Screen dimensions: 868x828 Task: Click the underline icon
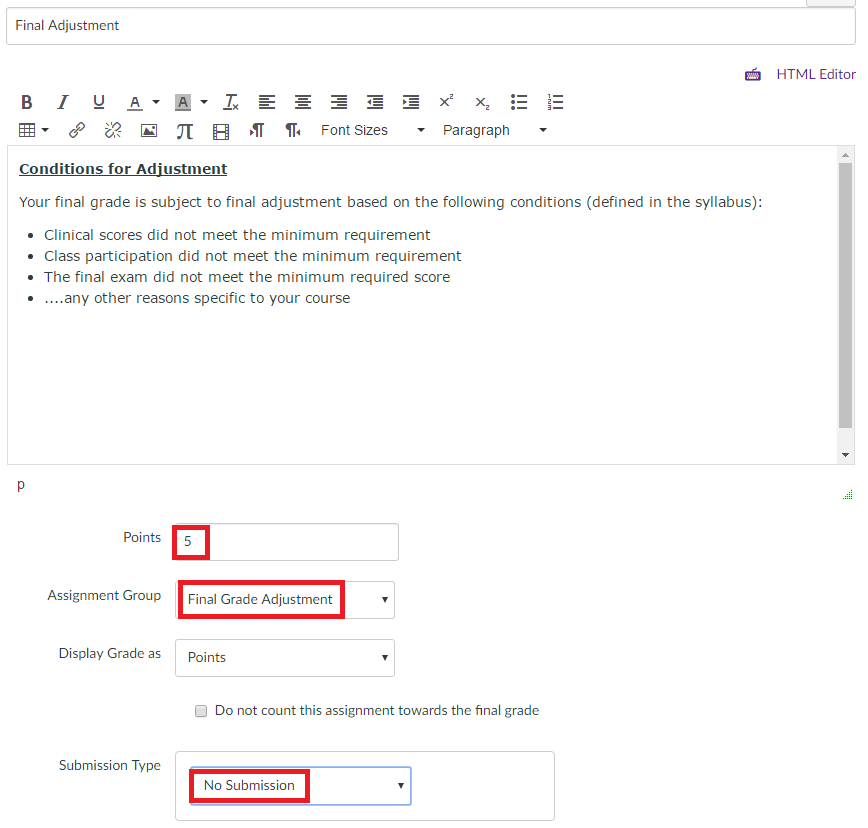(x=98, y=102)
